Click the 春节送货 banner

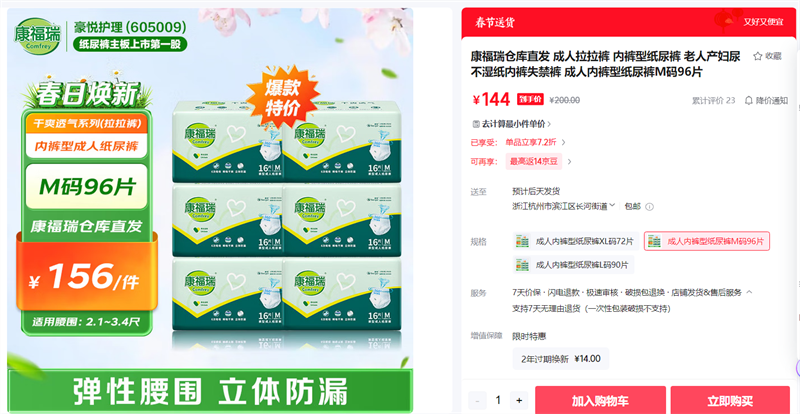pyautogui.click(x=629, y=22)
